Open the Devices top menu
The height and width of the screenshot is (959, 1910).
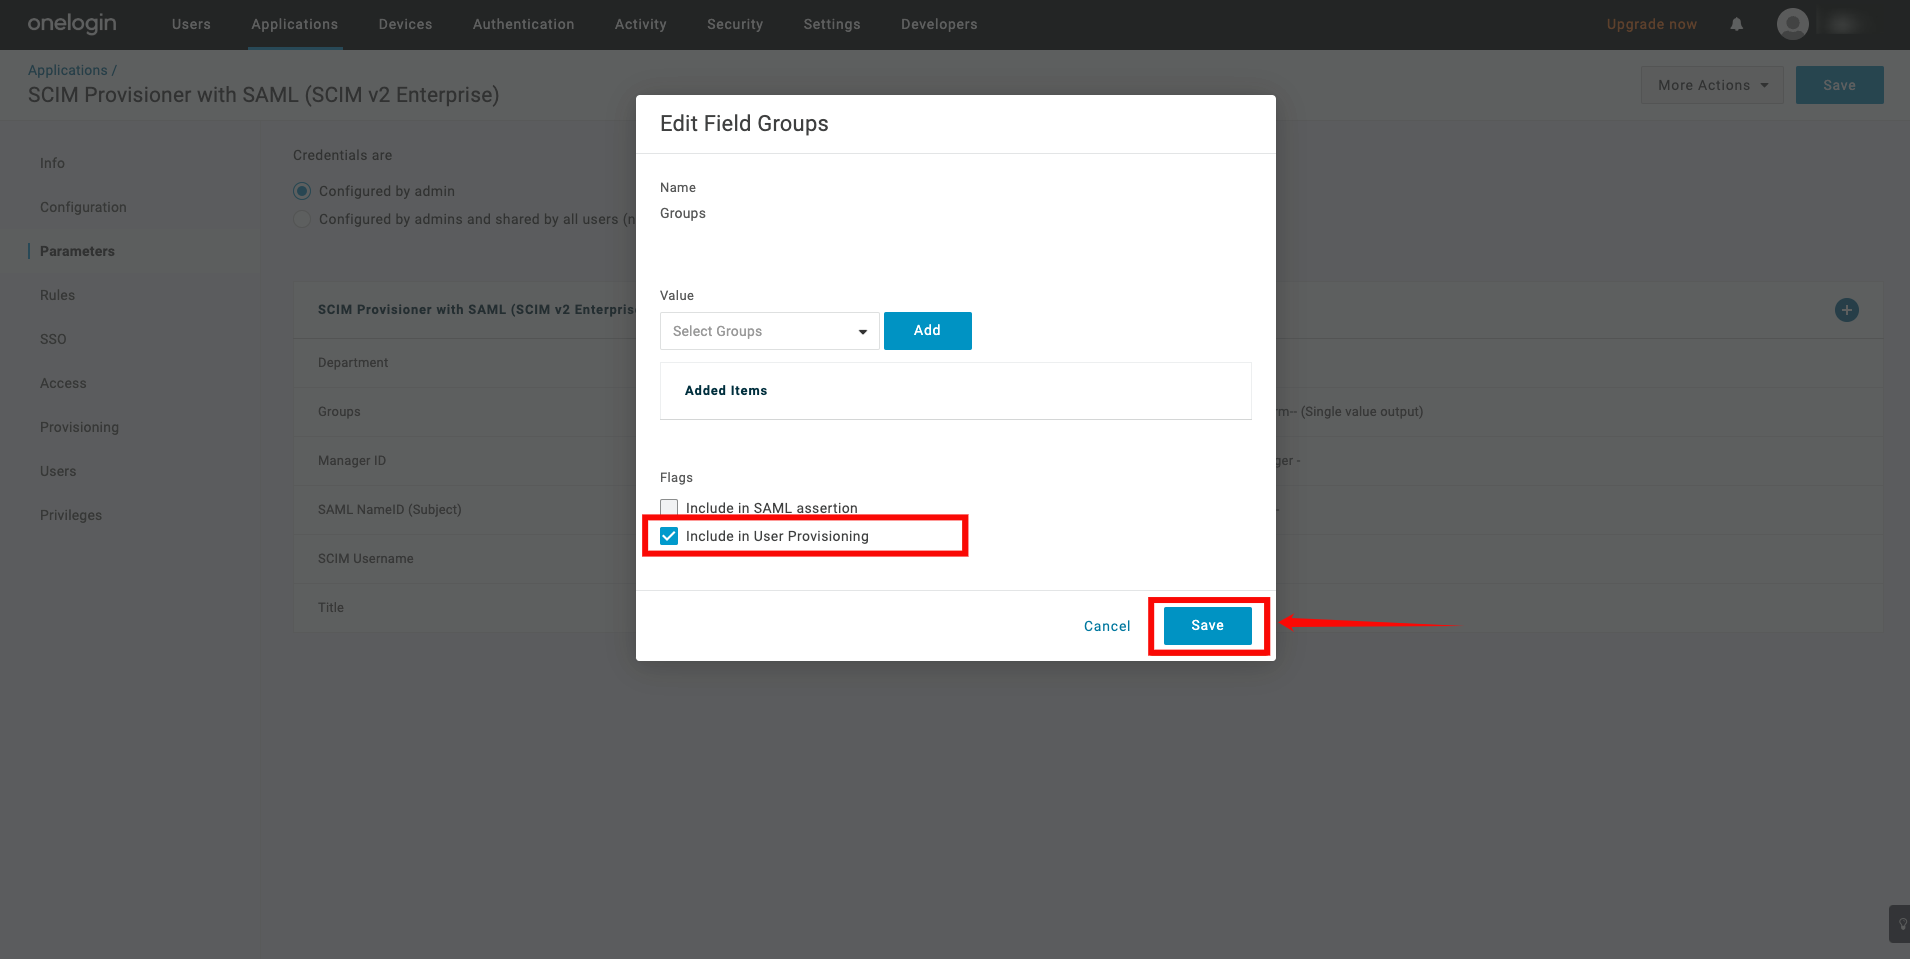pos(405,24)
